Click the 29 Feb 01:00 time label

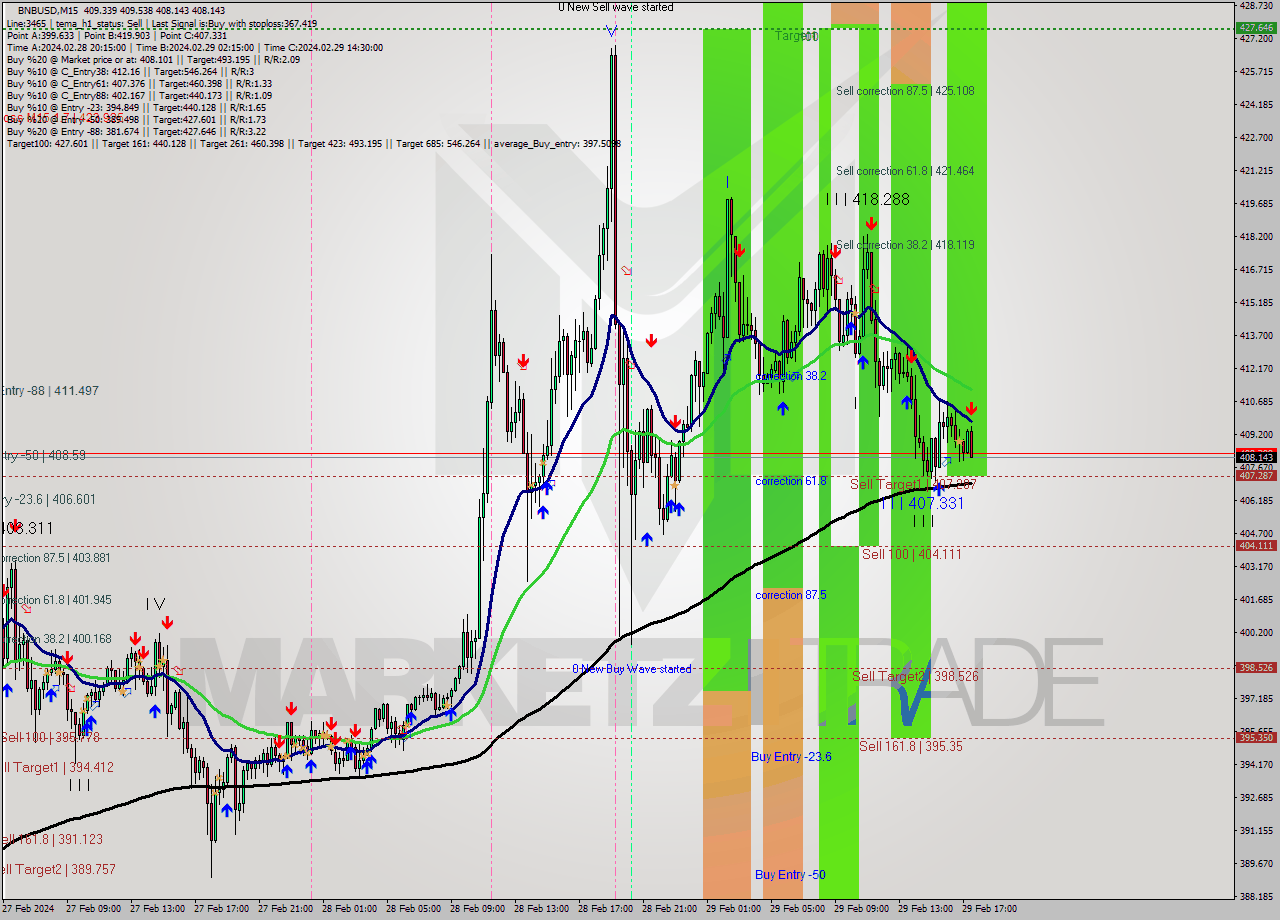(x=733, y=909)
